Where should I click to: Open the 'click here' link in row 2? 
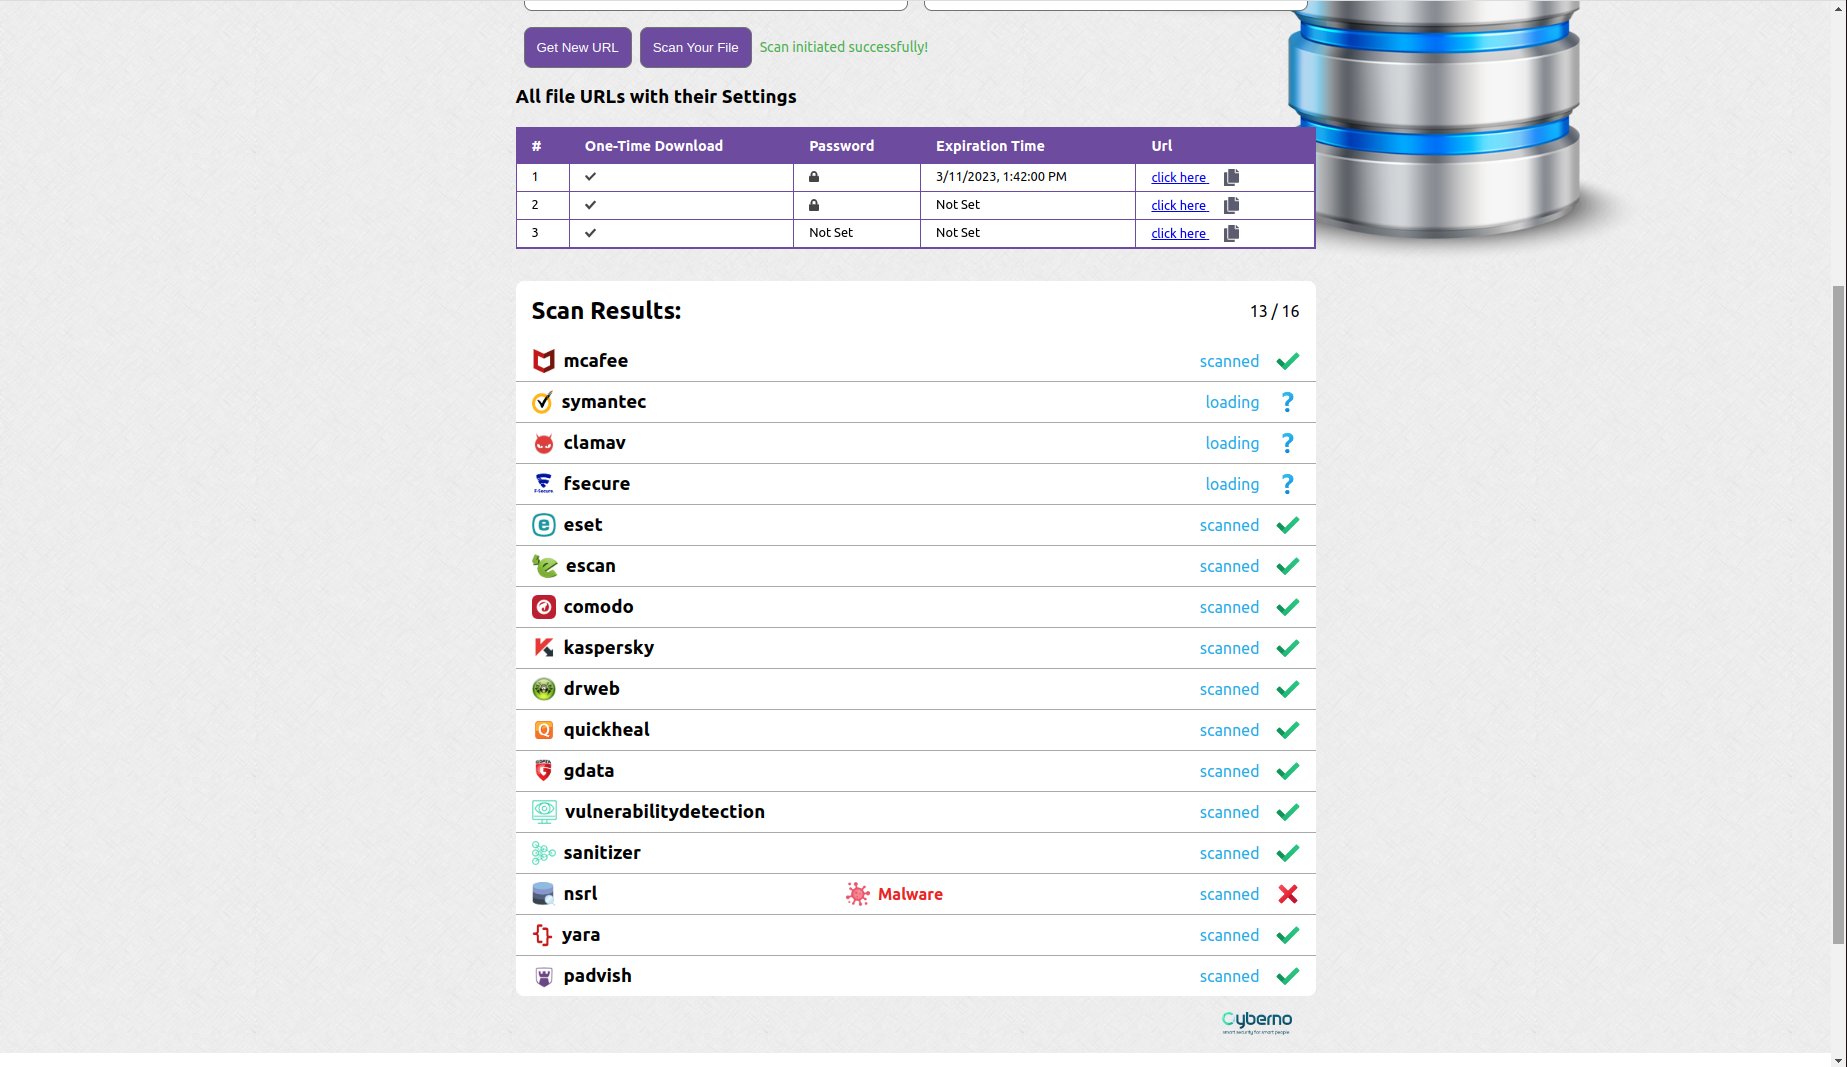1179,205
